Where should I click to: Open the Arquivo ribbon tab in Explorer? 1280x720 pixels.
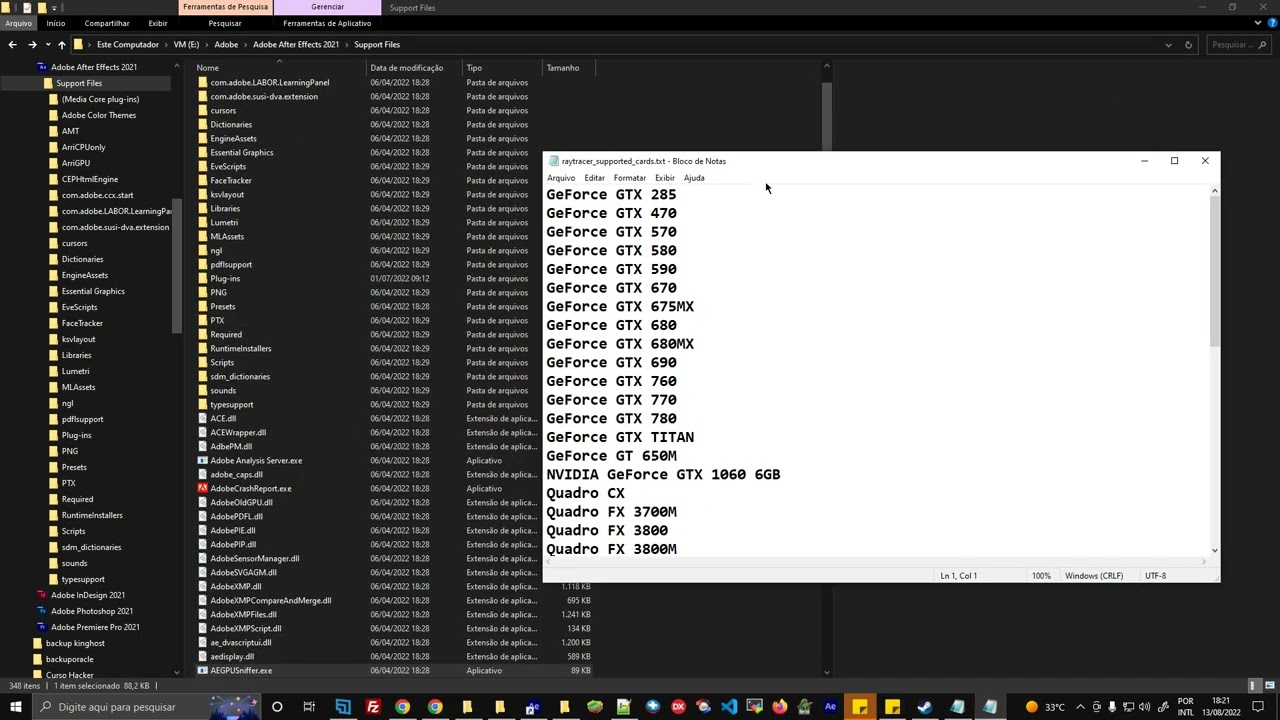point(18,23)
